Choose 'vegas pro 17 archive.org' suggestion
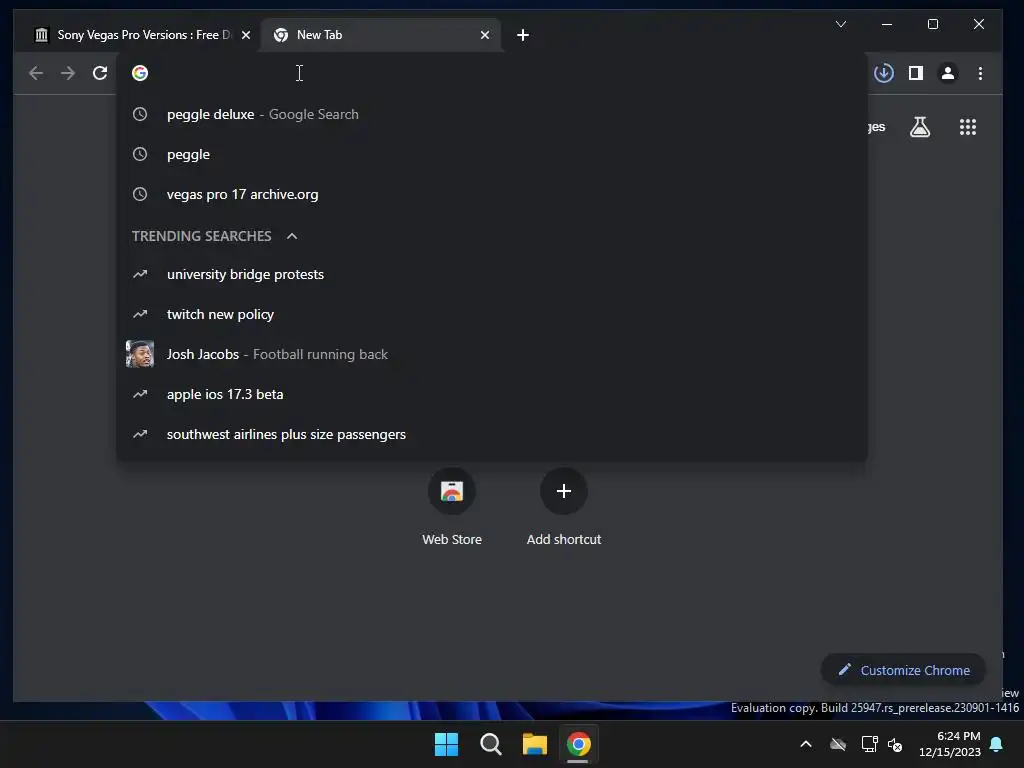This screenshot has height=768, width=1024. click(492, 195)
